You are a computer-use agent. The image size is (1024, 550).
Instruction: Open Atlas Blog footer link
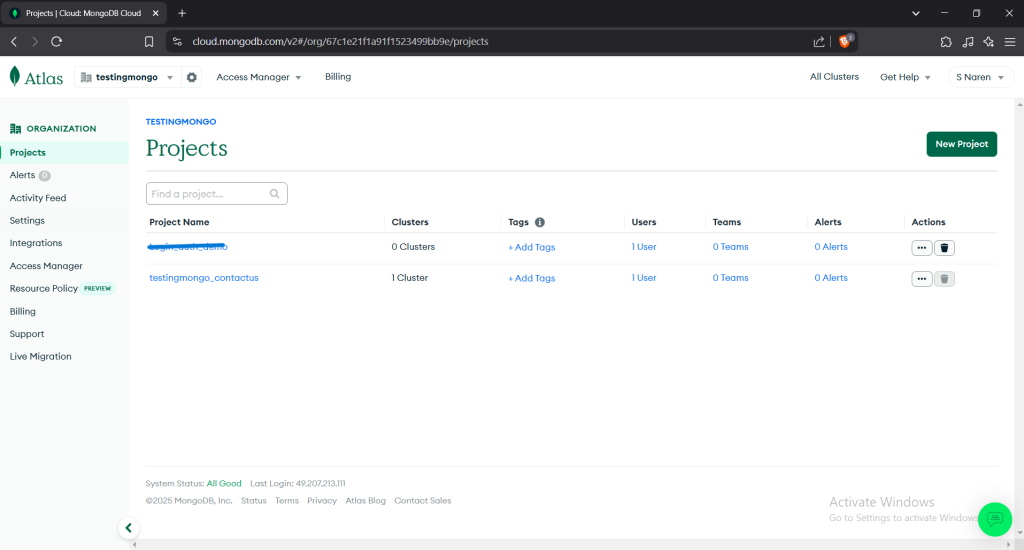click(366, 500)
